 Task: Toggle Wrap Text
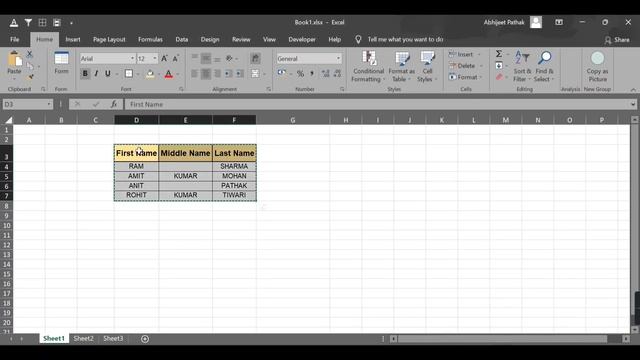(256, 58)
